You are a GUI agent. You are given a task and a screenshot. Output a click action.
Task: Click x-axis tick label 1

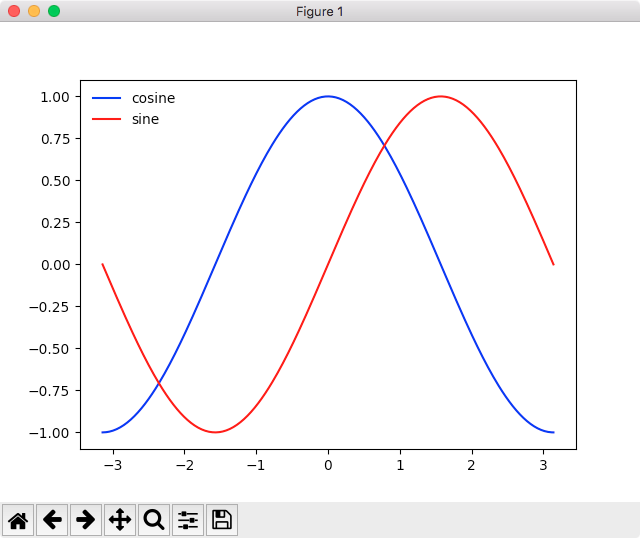click(400, 465)
